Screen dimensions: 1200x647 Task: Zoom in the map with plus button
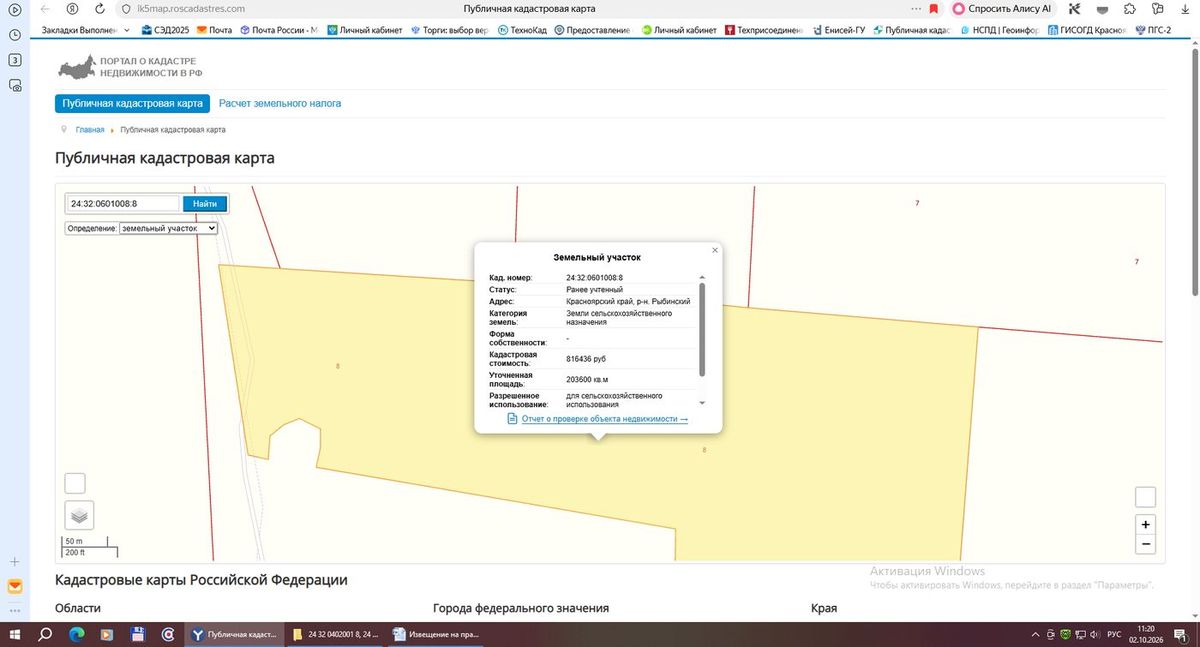pyautogui.click(x=1146, y=524)
